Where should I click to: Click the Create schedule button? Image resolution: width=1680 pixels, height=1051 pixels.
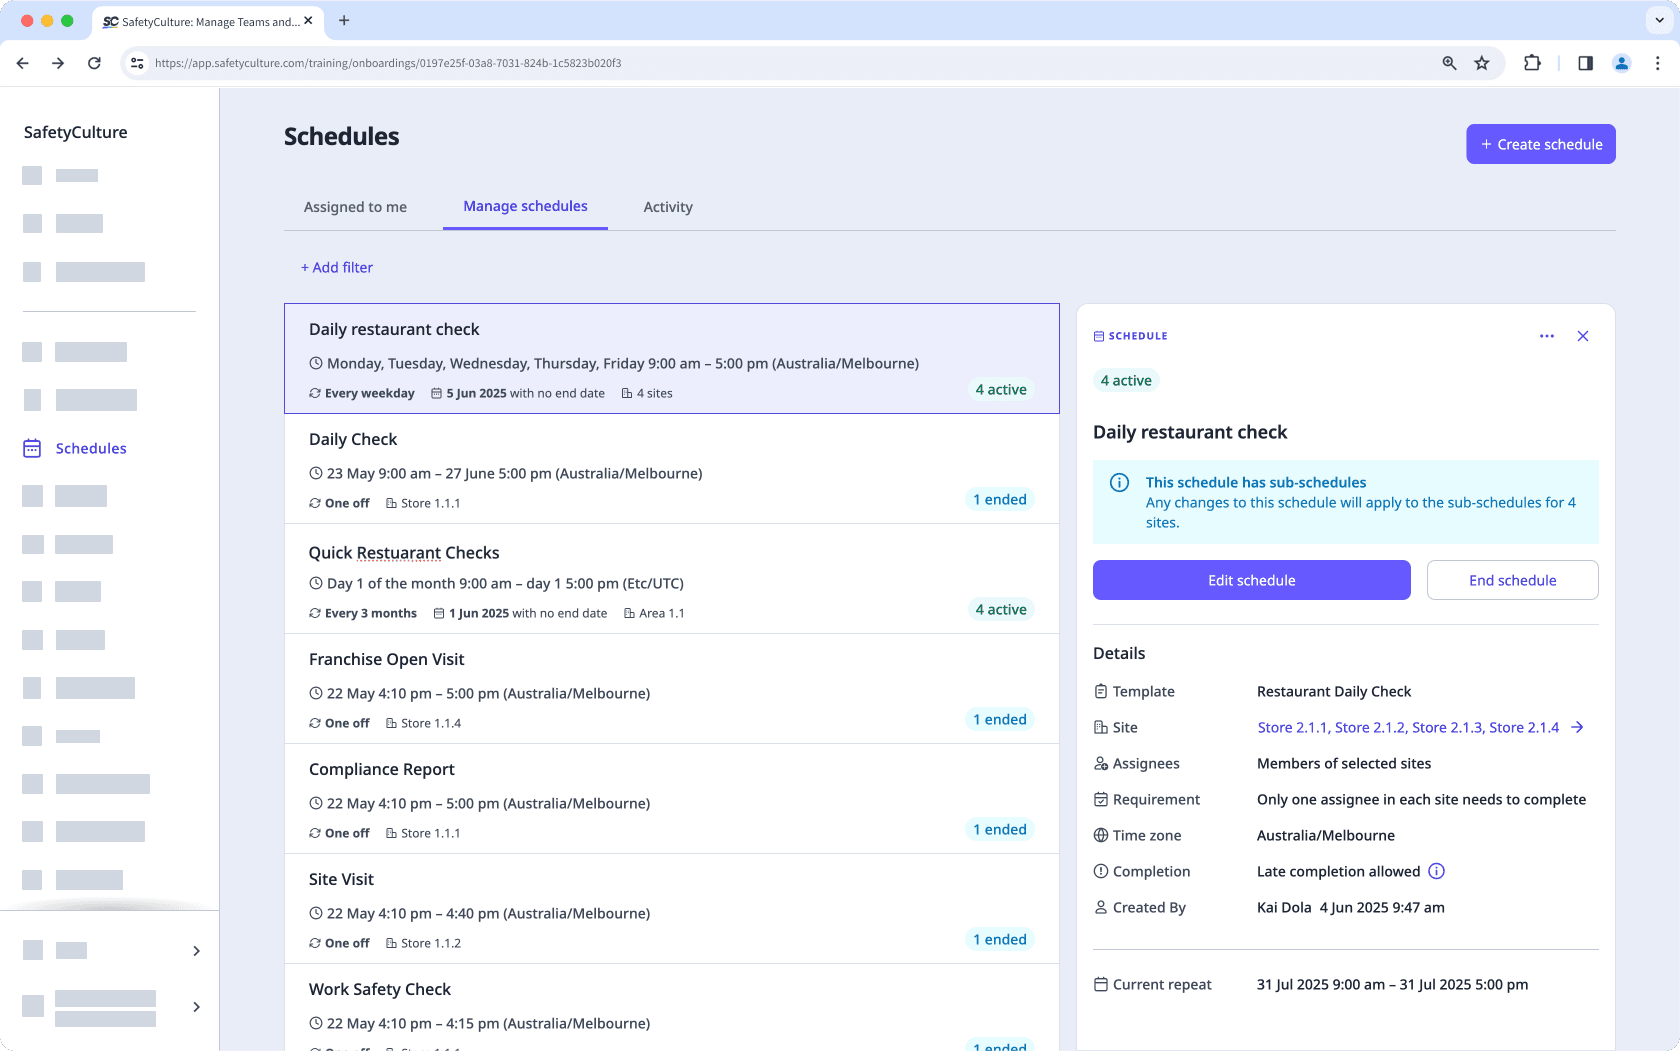(1540, 144)
